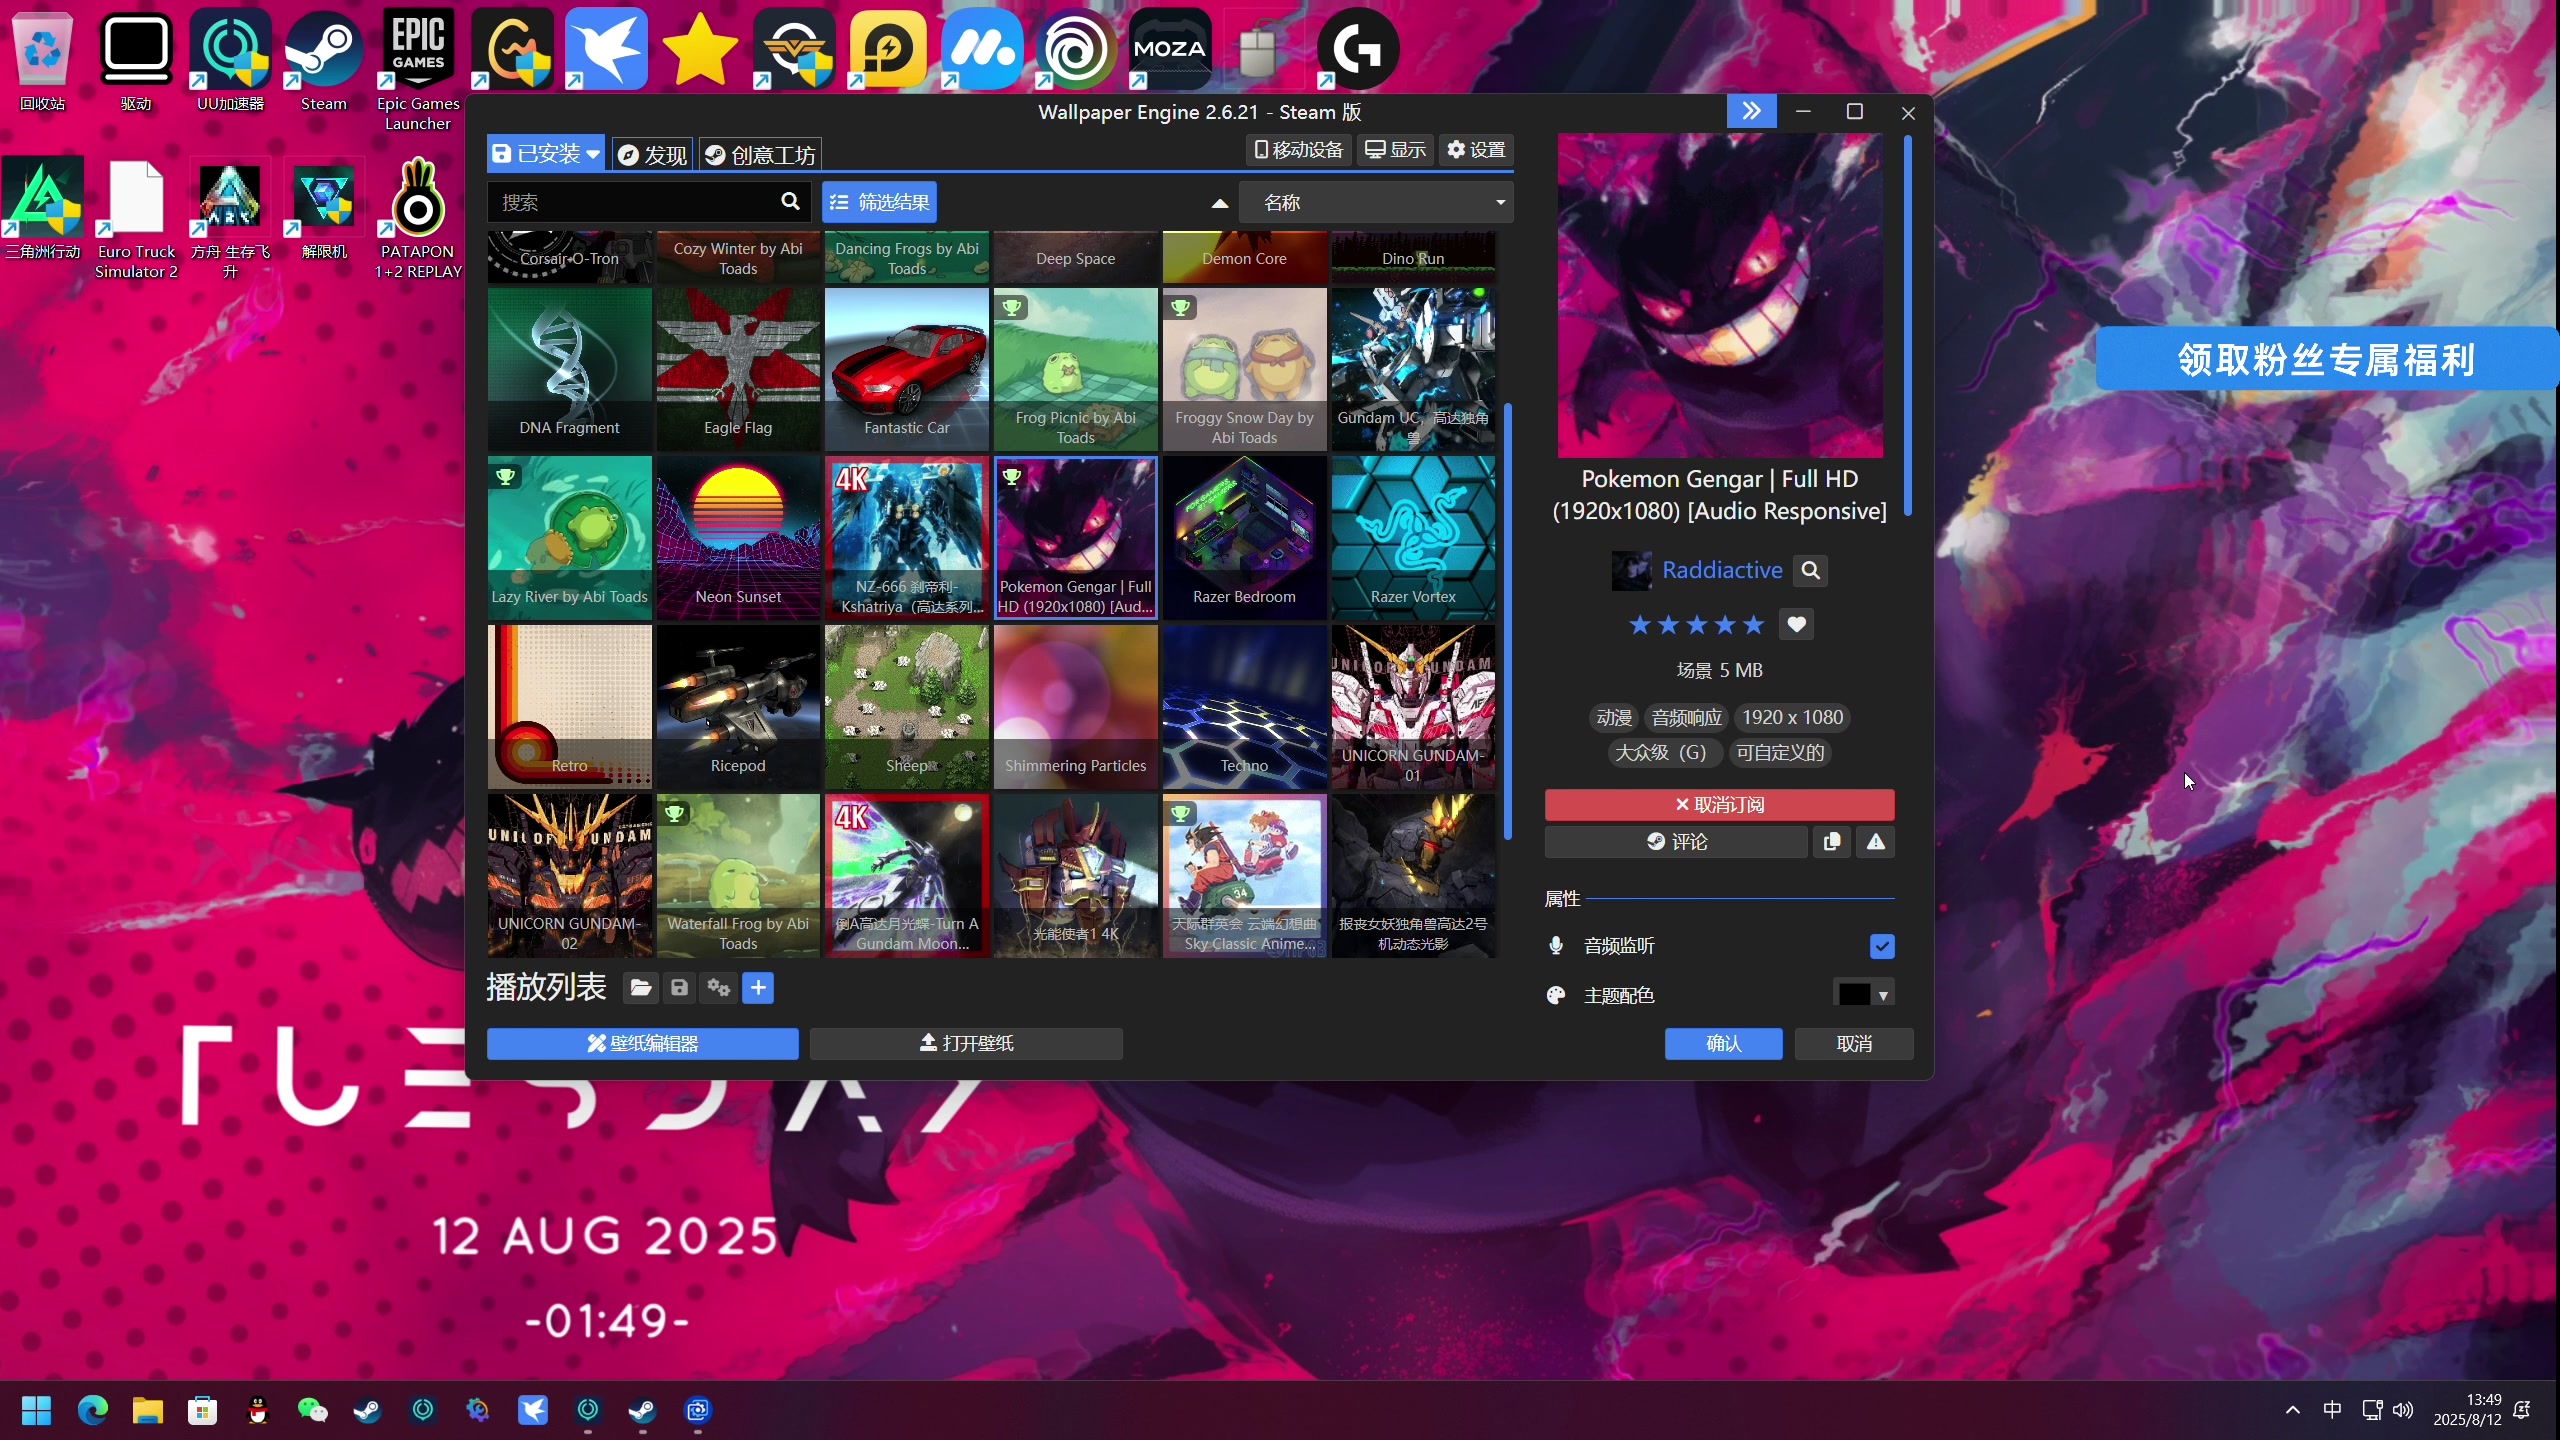Open the 主题配色 color dropdown

(x=1865, y=994)
